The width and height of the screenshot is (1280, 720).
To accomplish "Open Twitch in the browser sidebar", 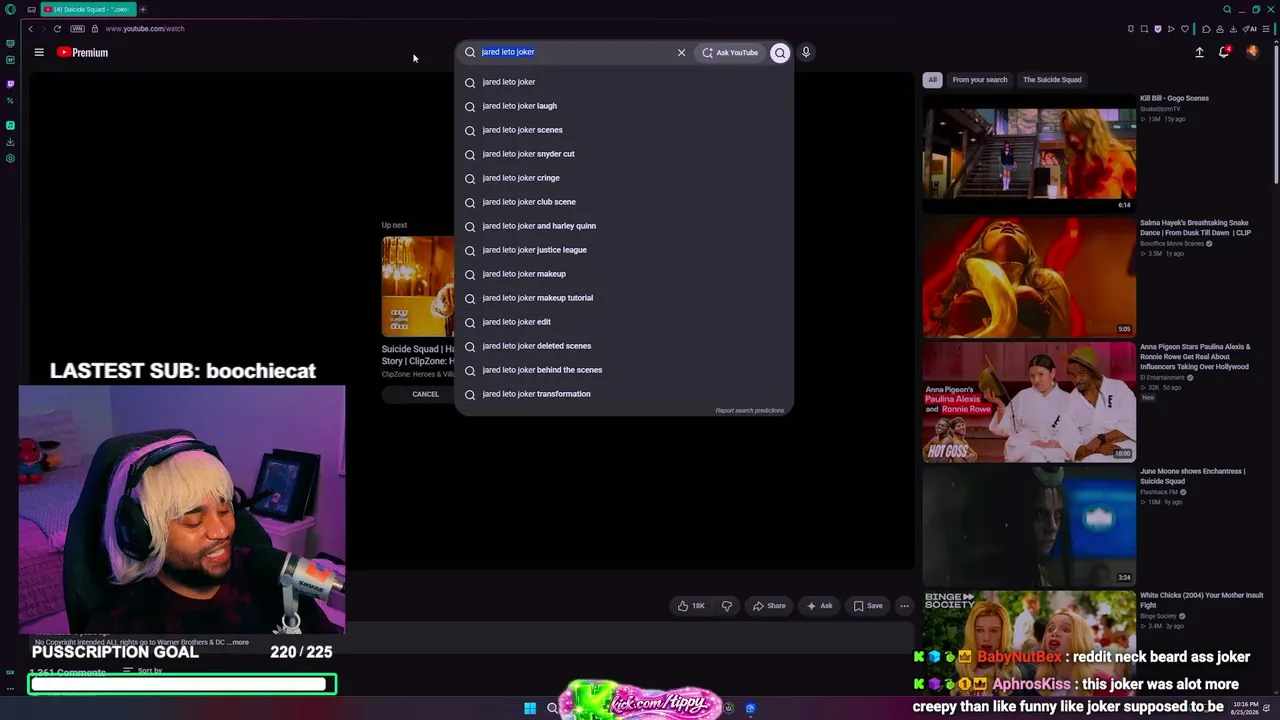I will 10,84.
